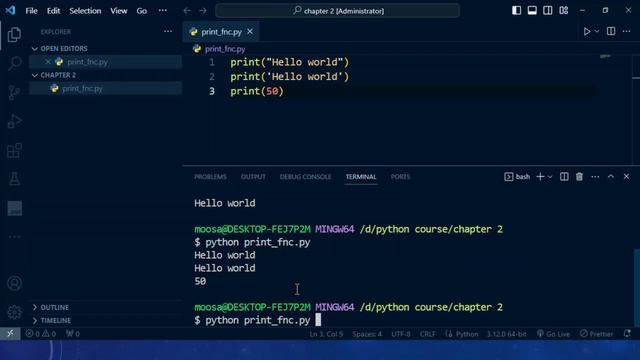Select the bash terminal profile
The width and height of the screenshot is (640, 360).
(x=517, y=177)
